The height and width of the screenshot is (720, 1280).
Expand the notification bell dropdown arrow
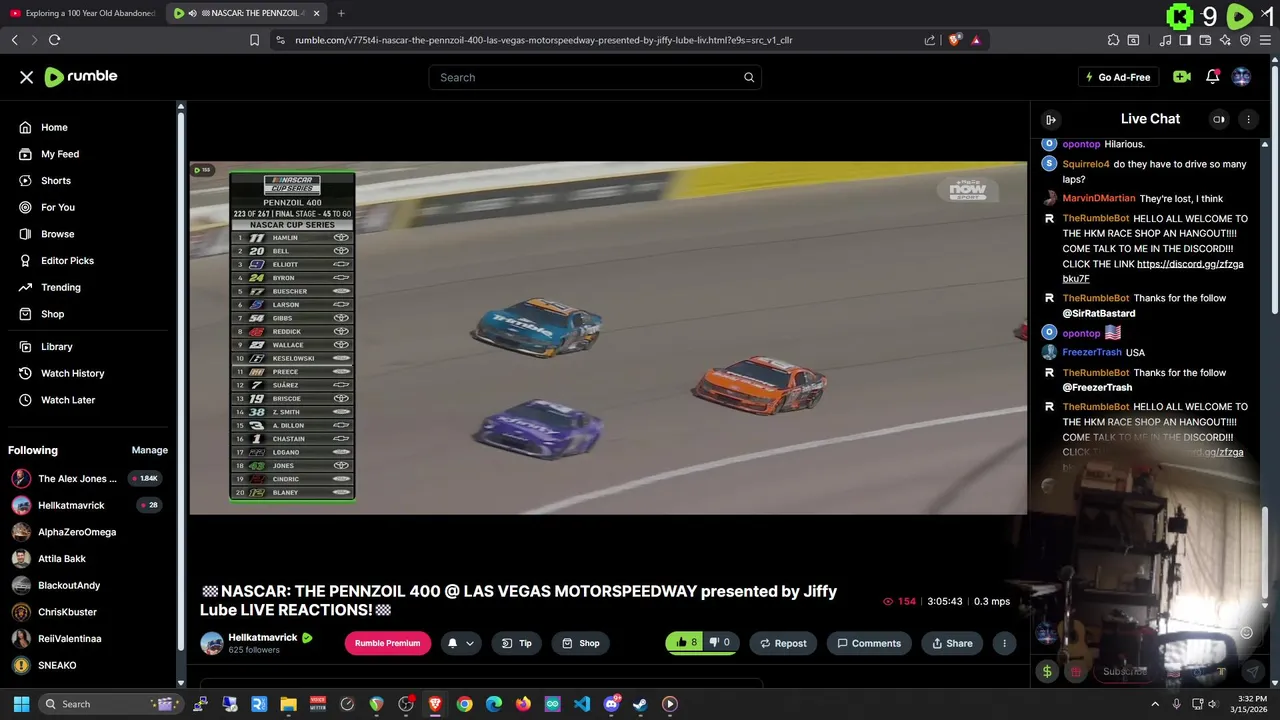pyautogui.click(x=469, y=644)
